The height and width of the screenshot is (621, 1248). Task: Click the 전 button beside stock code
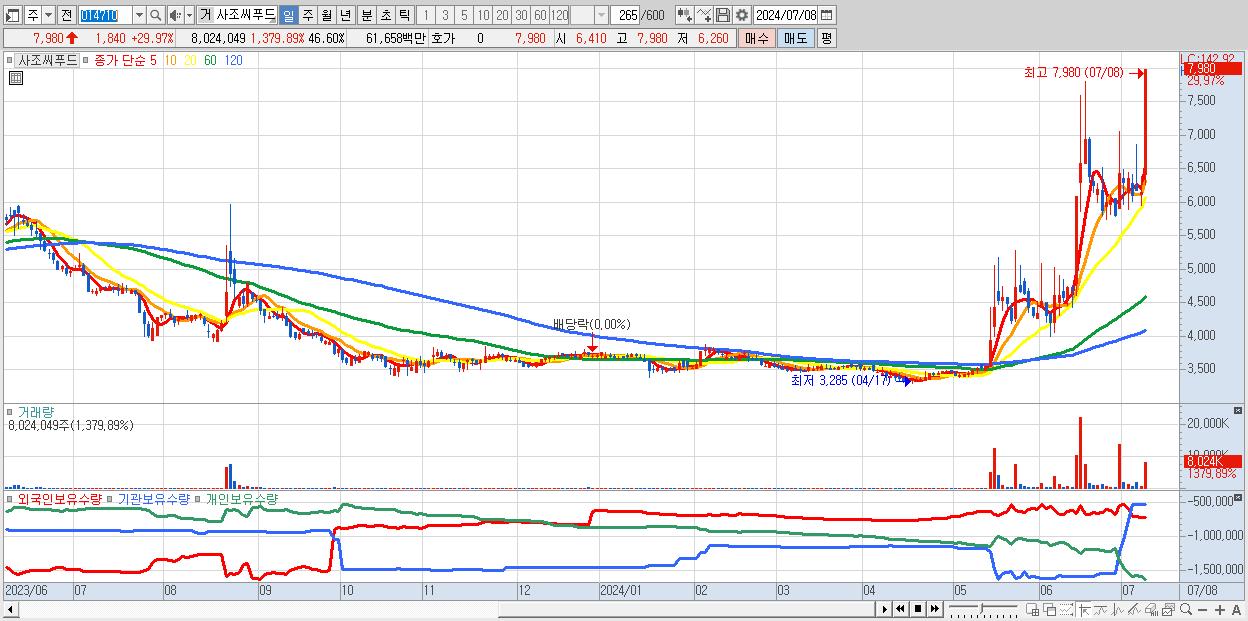(66, 15)
